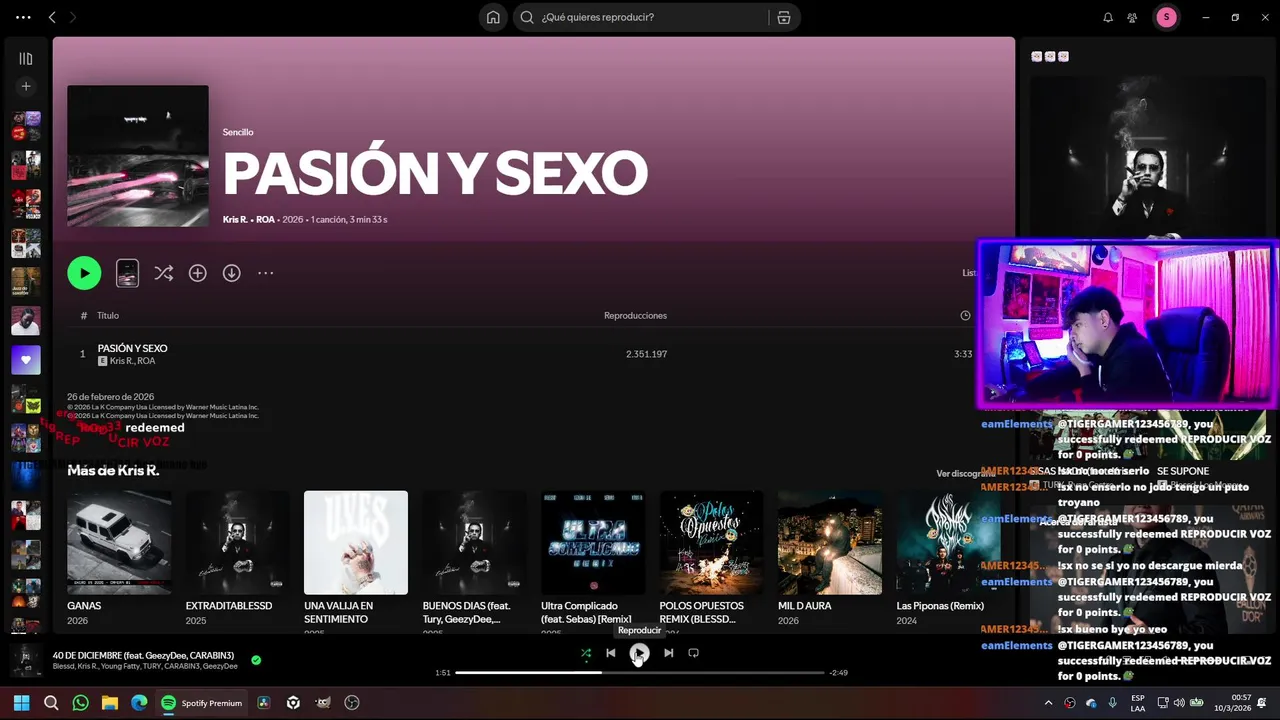Open the Browse icon in search bar
The height and width of the screenshot is (720, 1280).
784,17
